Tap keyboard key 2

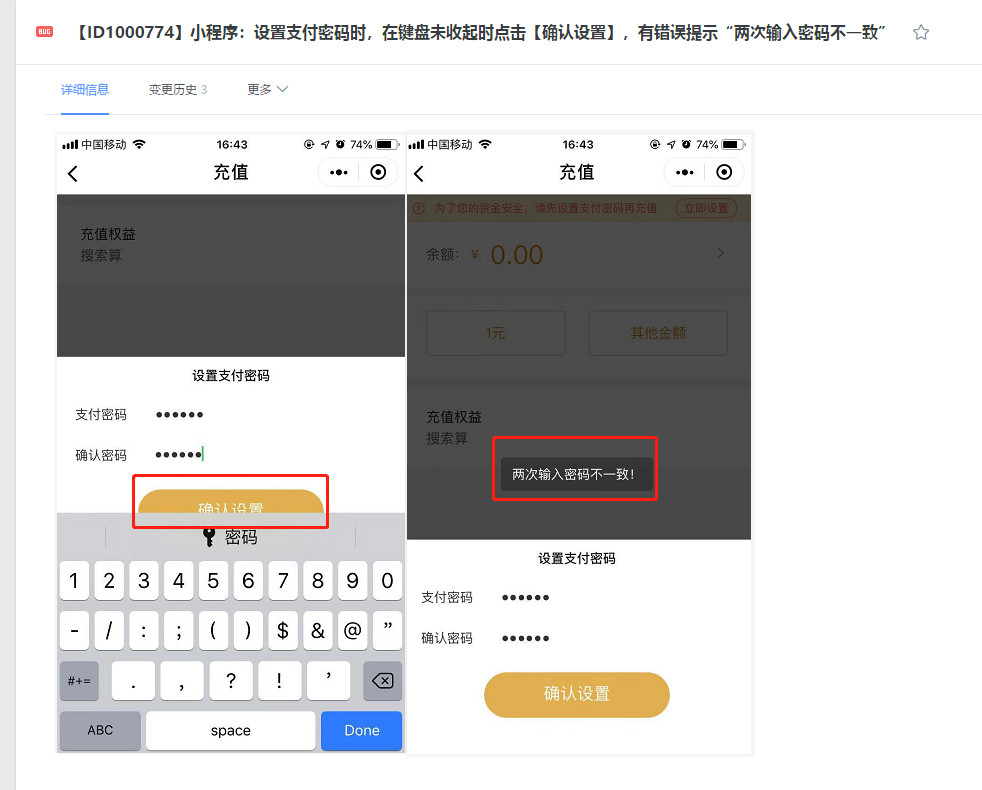click(x=109, y=581)
